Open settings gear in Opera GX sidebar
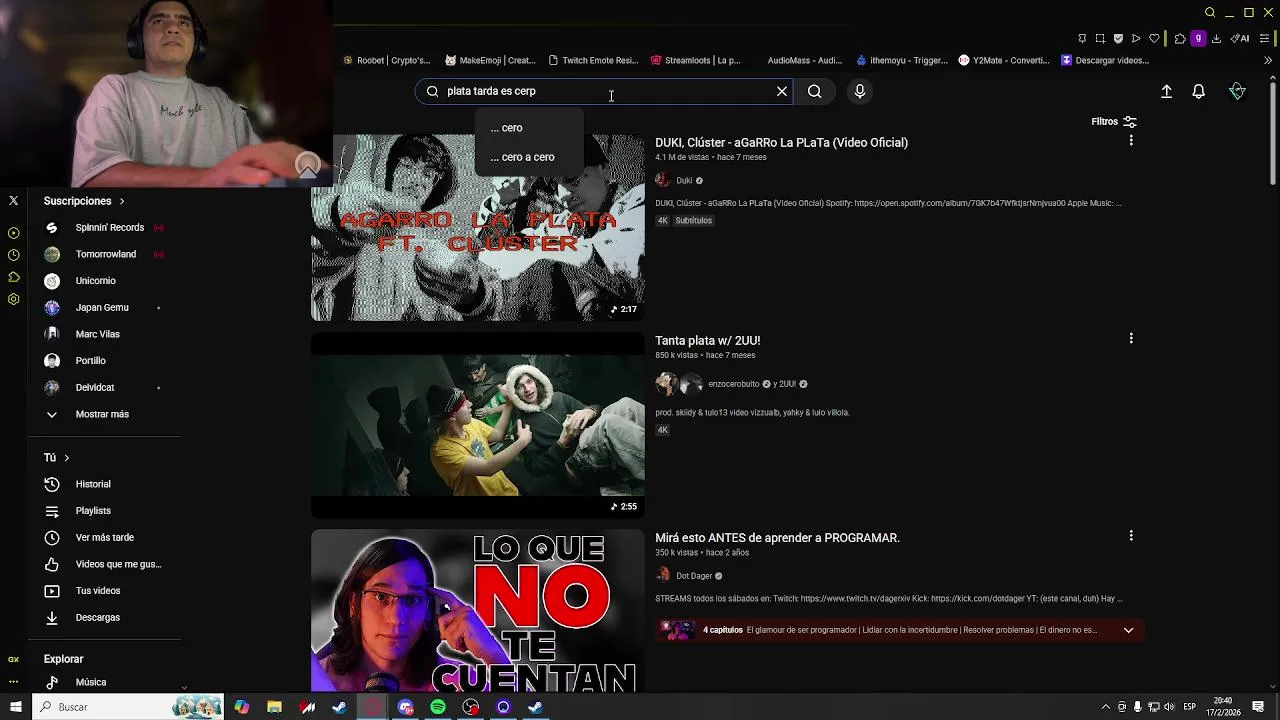Screen dimensions: 1280x720 point(13,299)
